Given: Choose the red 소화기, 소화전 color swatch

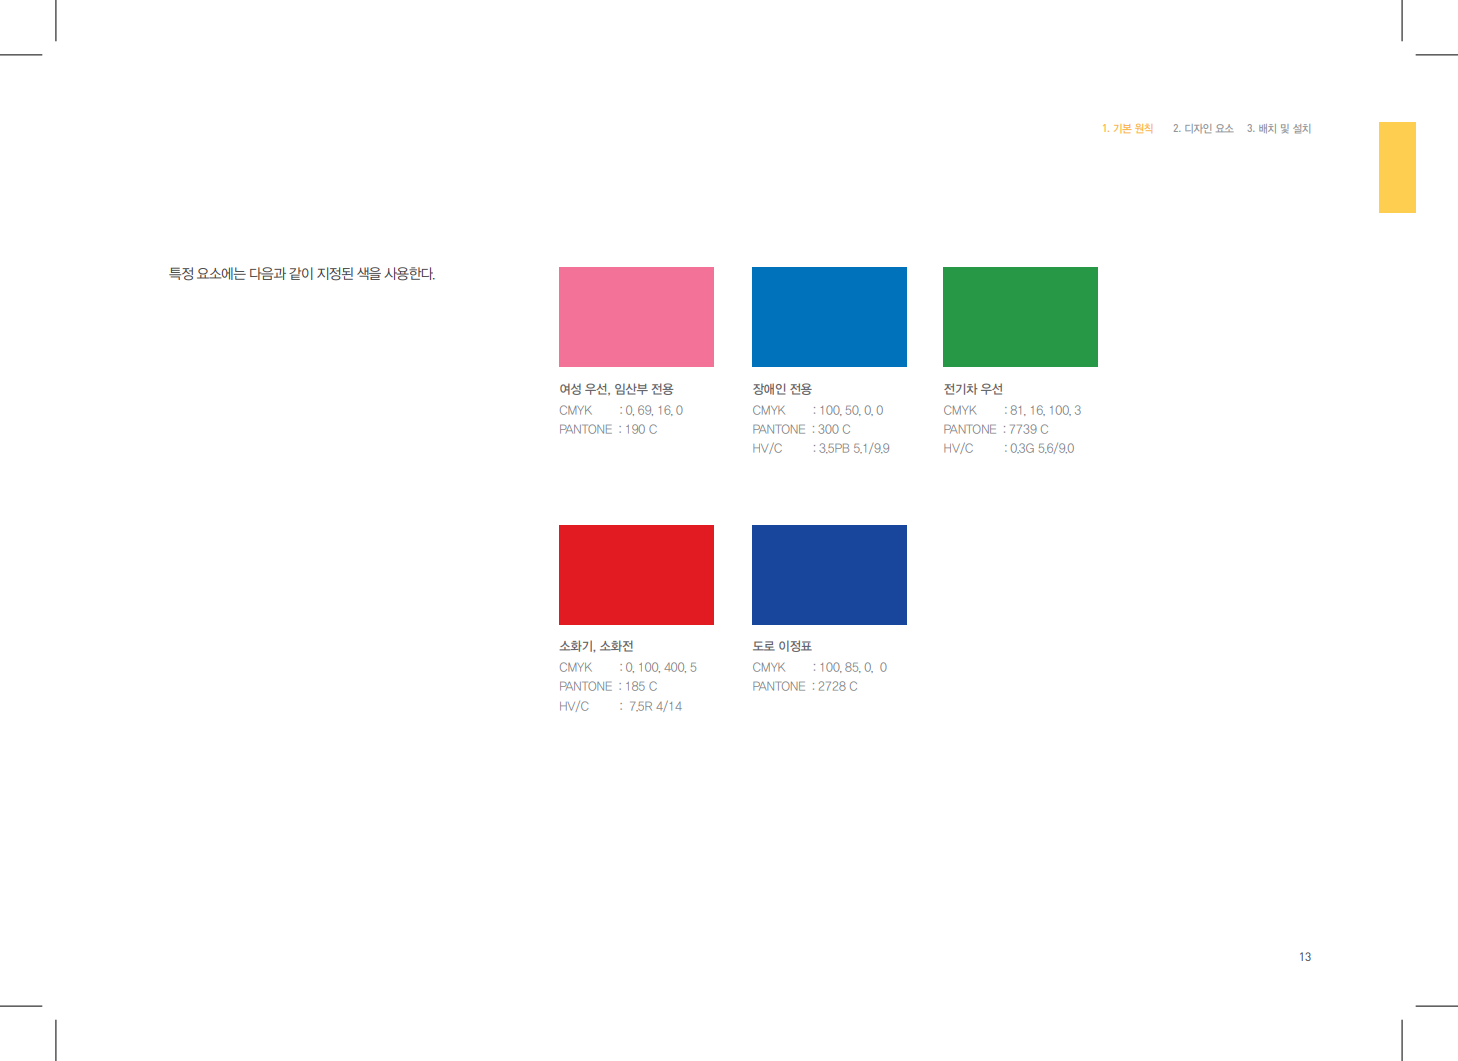Looking at the screenshot, I should click(636, 575).
